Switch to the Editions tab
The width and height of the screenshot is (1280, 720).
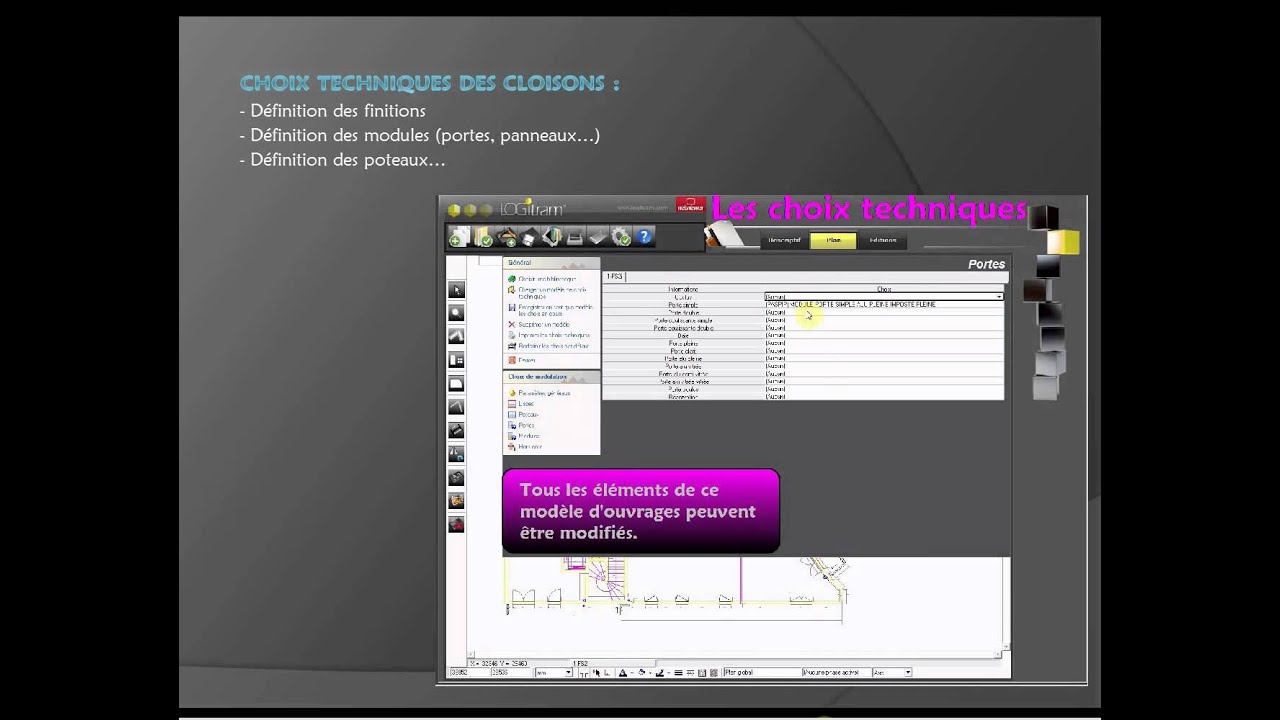(882, 240)
